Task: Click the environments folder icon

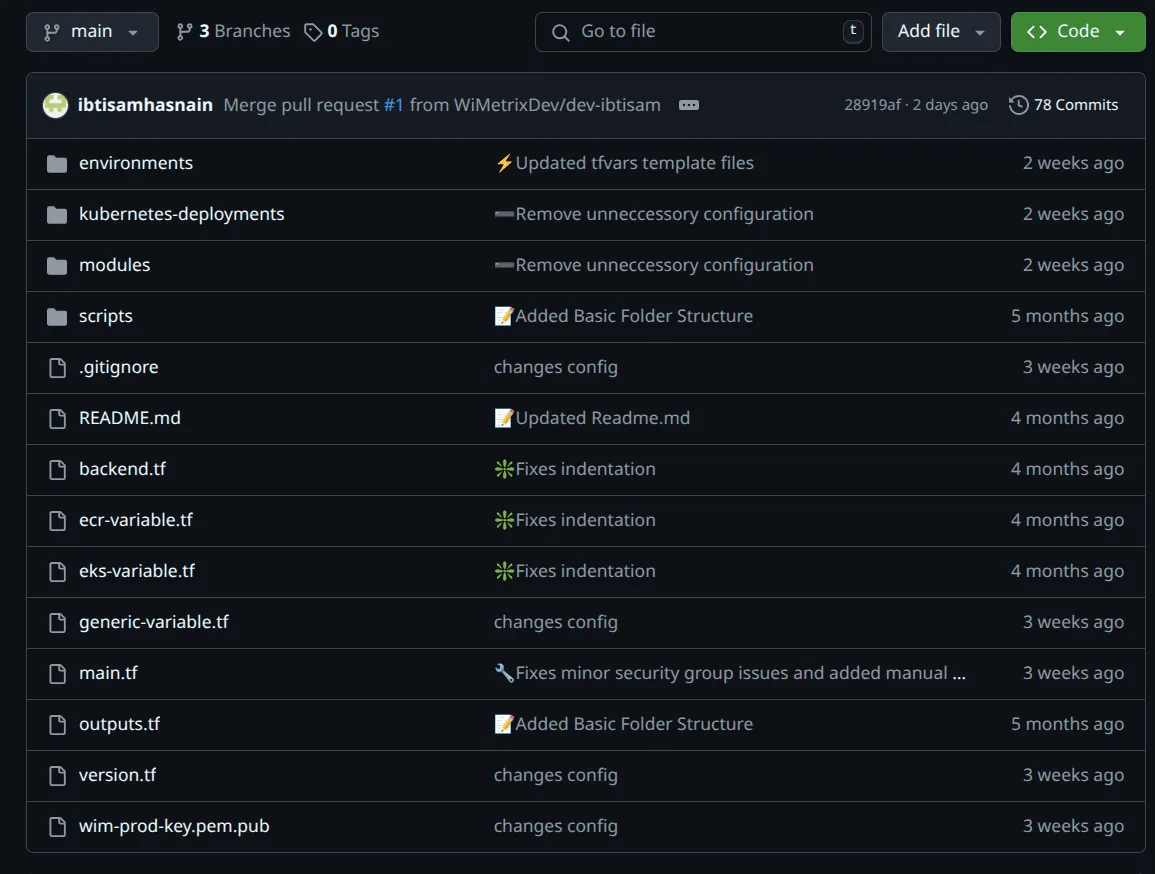Action: pos(56,163)
